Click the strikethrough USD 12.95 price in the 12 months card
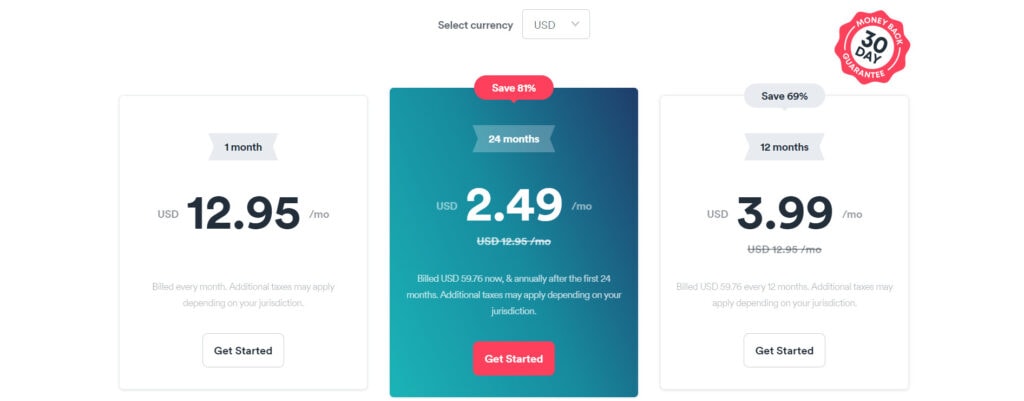1024x401 pixels. 784,249
